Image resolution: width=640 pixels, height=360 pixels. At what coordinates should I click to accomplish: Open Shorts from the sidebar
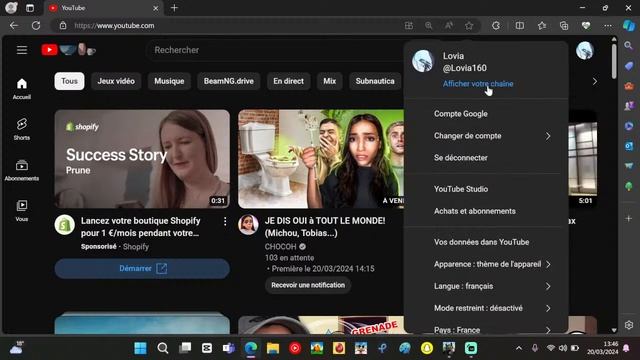(22, 129)
